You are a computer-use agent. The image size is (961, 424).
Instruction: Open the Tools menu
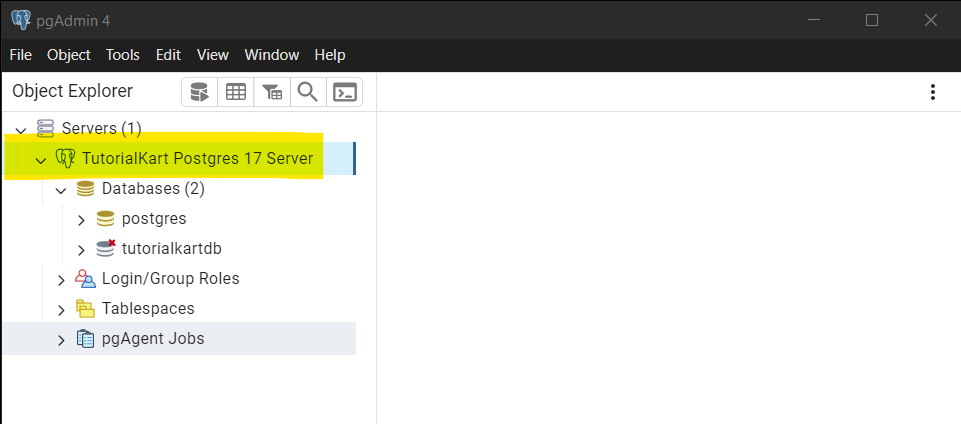pyautogui.click(x=123, y=55)
